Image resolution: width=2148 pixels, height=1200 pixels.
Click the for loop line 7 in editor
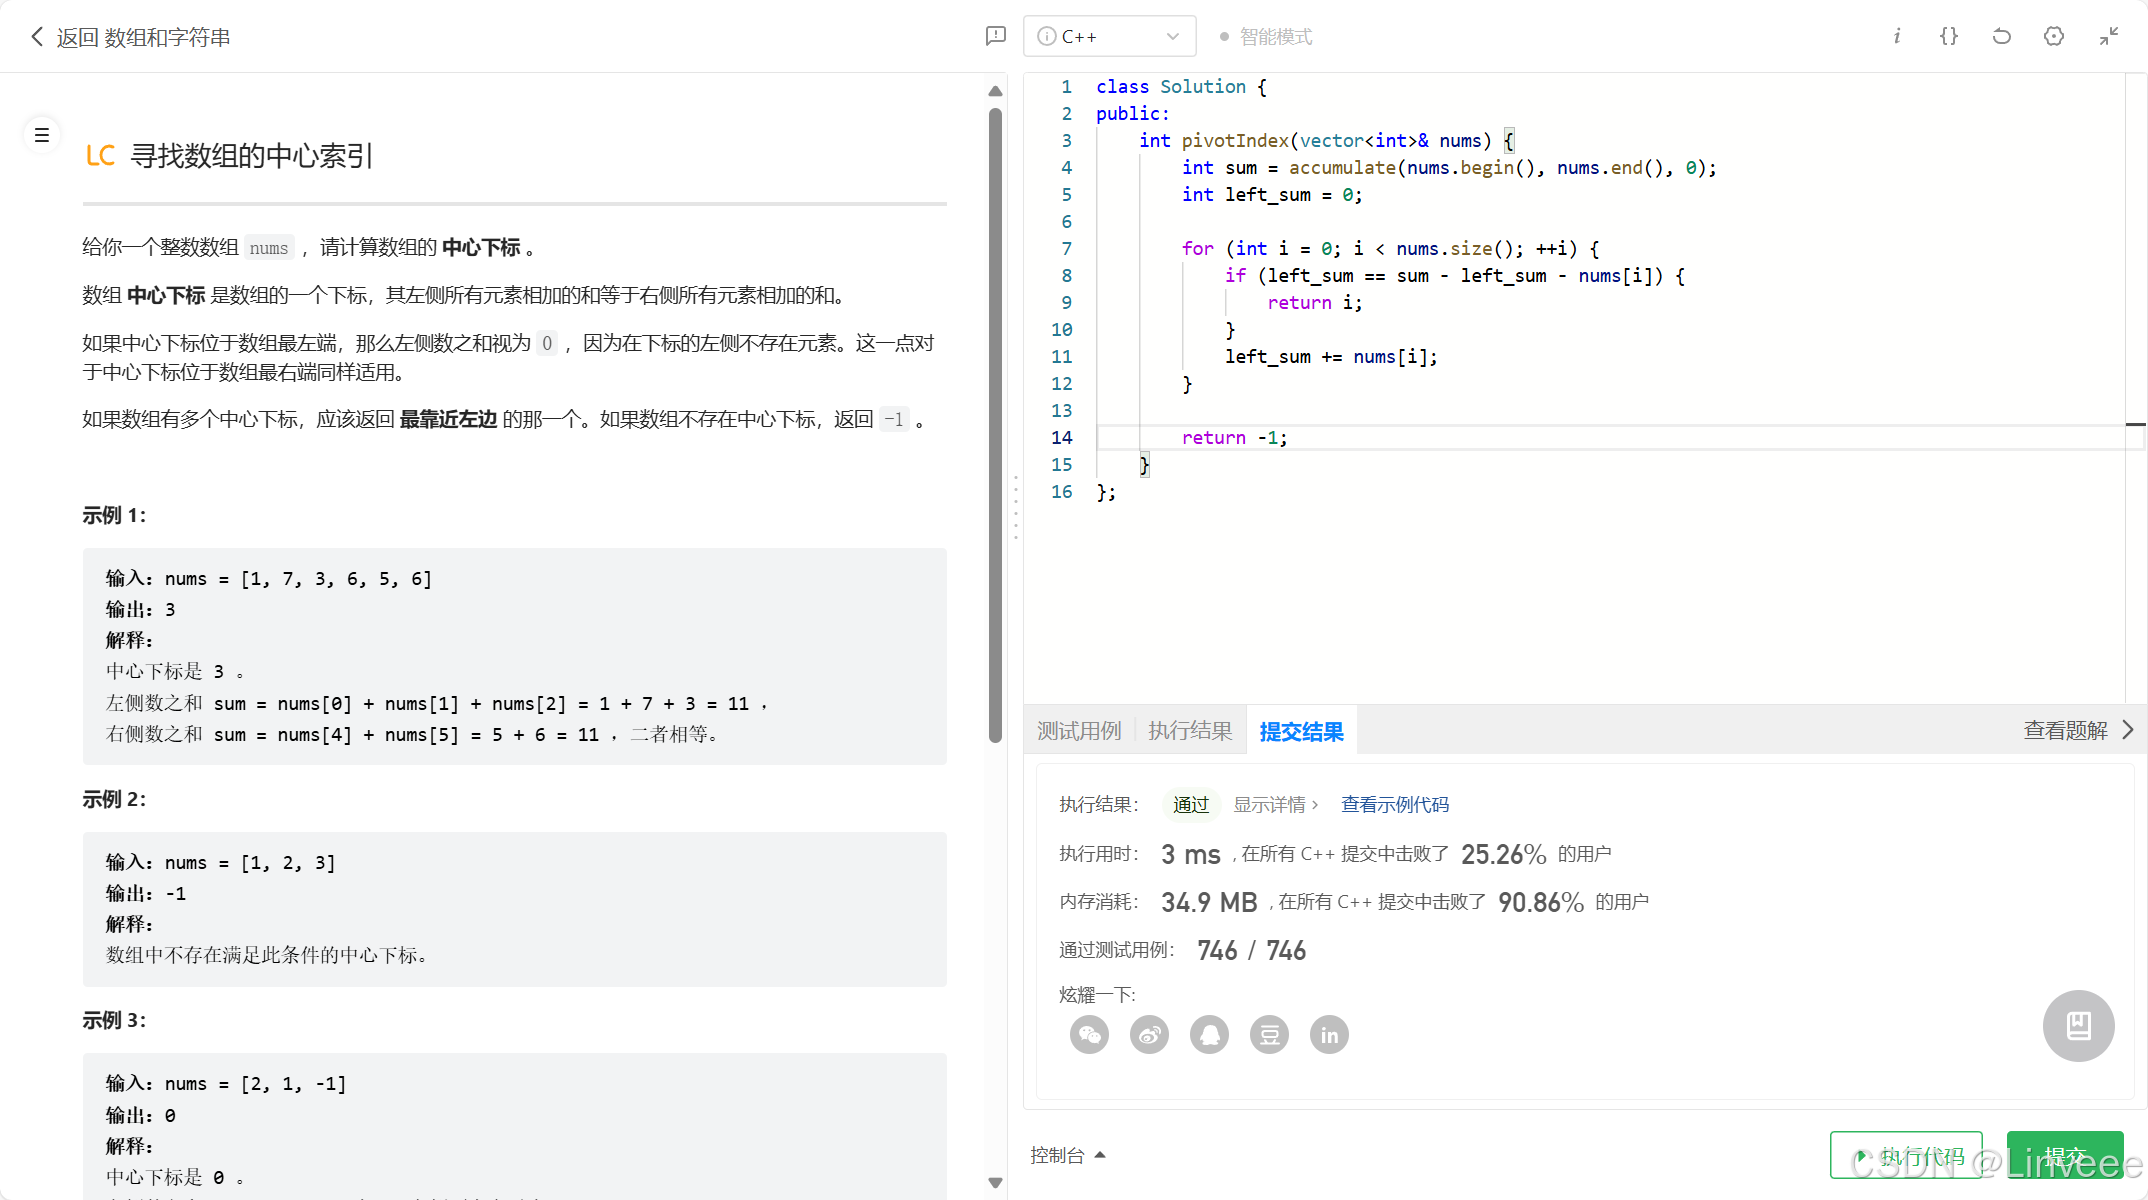point(1390,249)
